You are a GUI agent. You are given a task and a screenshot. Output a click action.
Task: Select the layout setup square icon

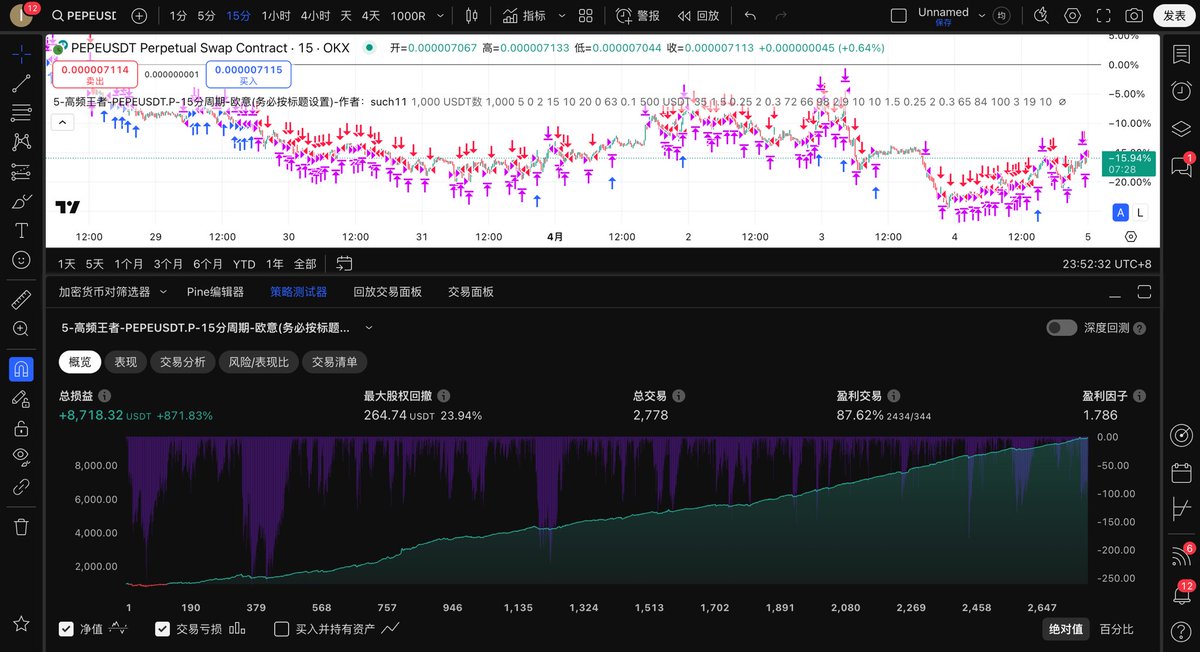pos(899,16)
